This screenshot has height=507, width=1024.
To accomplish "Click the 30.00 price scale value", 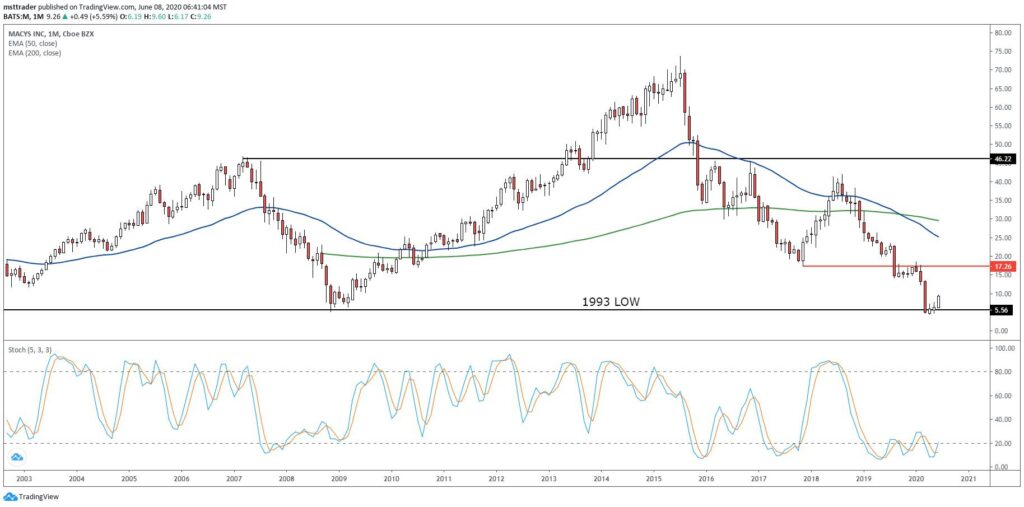I will coord(1004,219).
